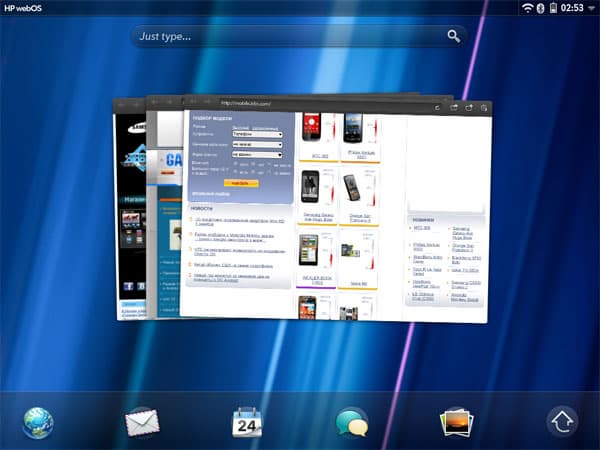Viewport: 600px width, 450px height.
Task: Open the Photos app in the dock
Action: (x=456, y=423)
